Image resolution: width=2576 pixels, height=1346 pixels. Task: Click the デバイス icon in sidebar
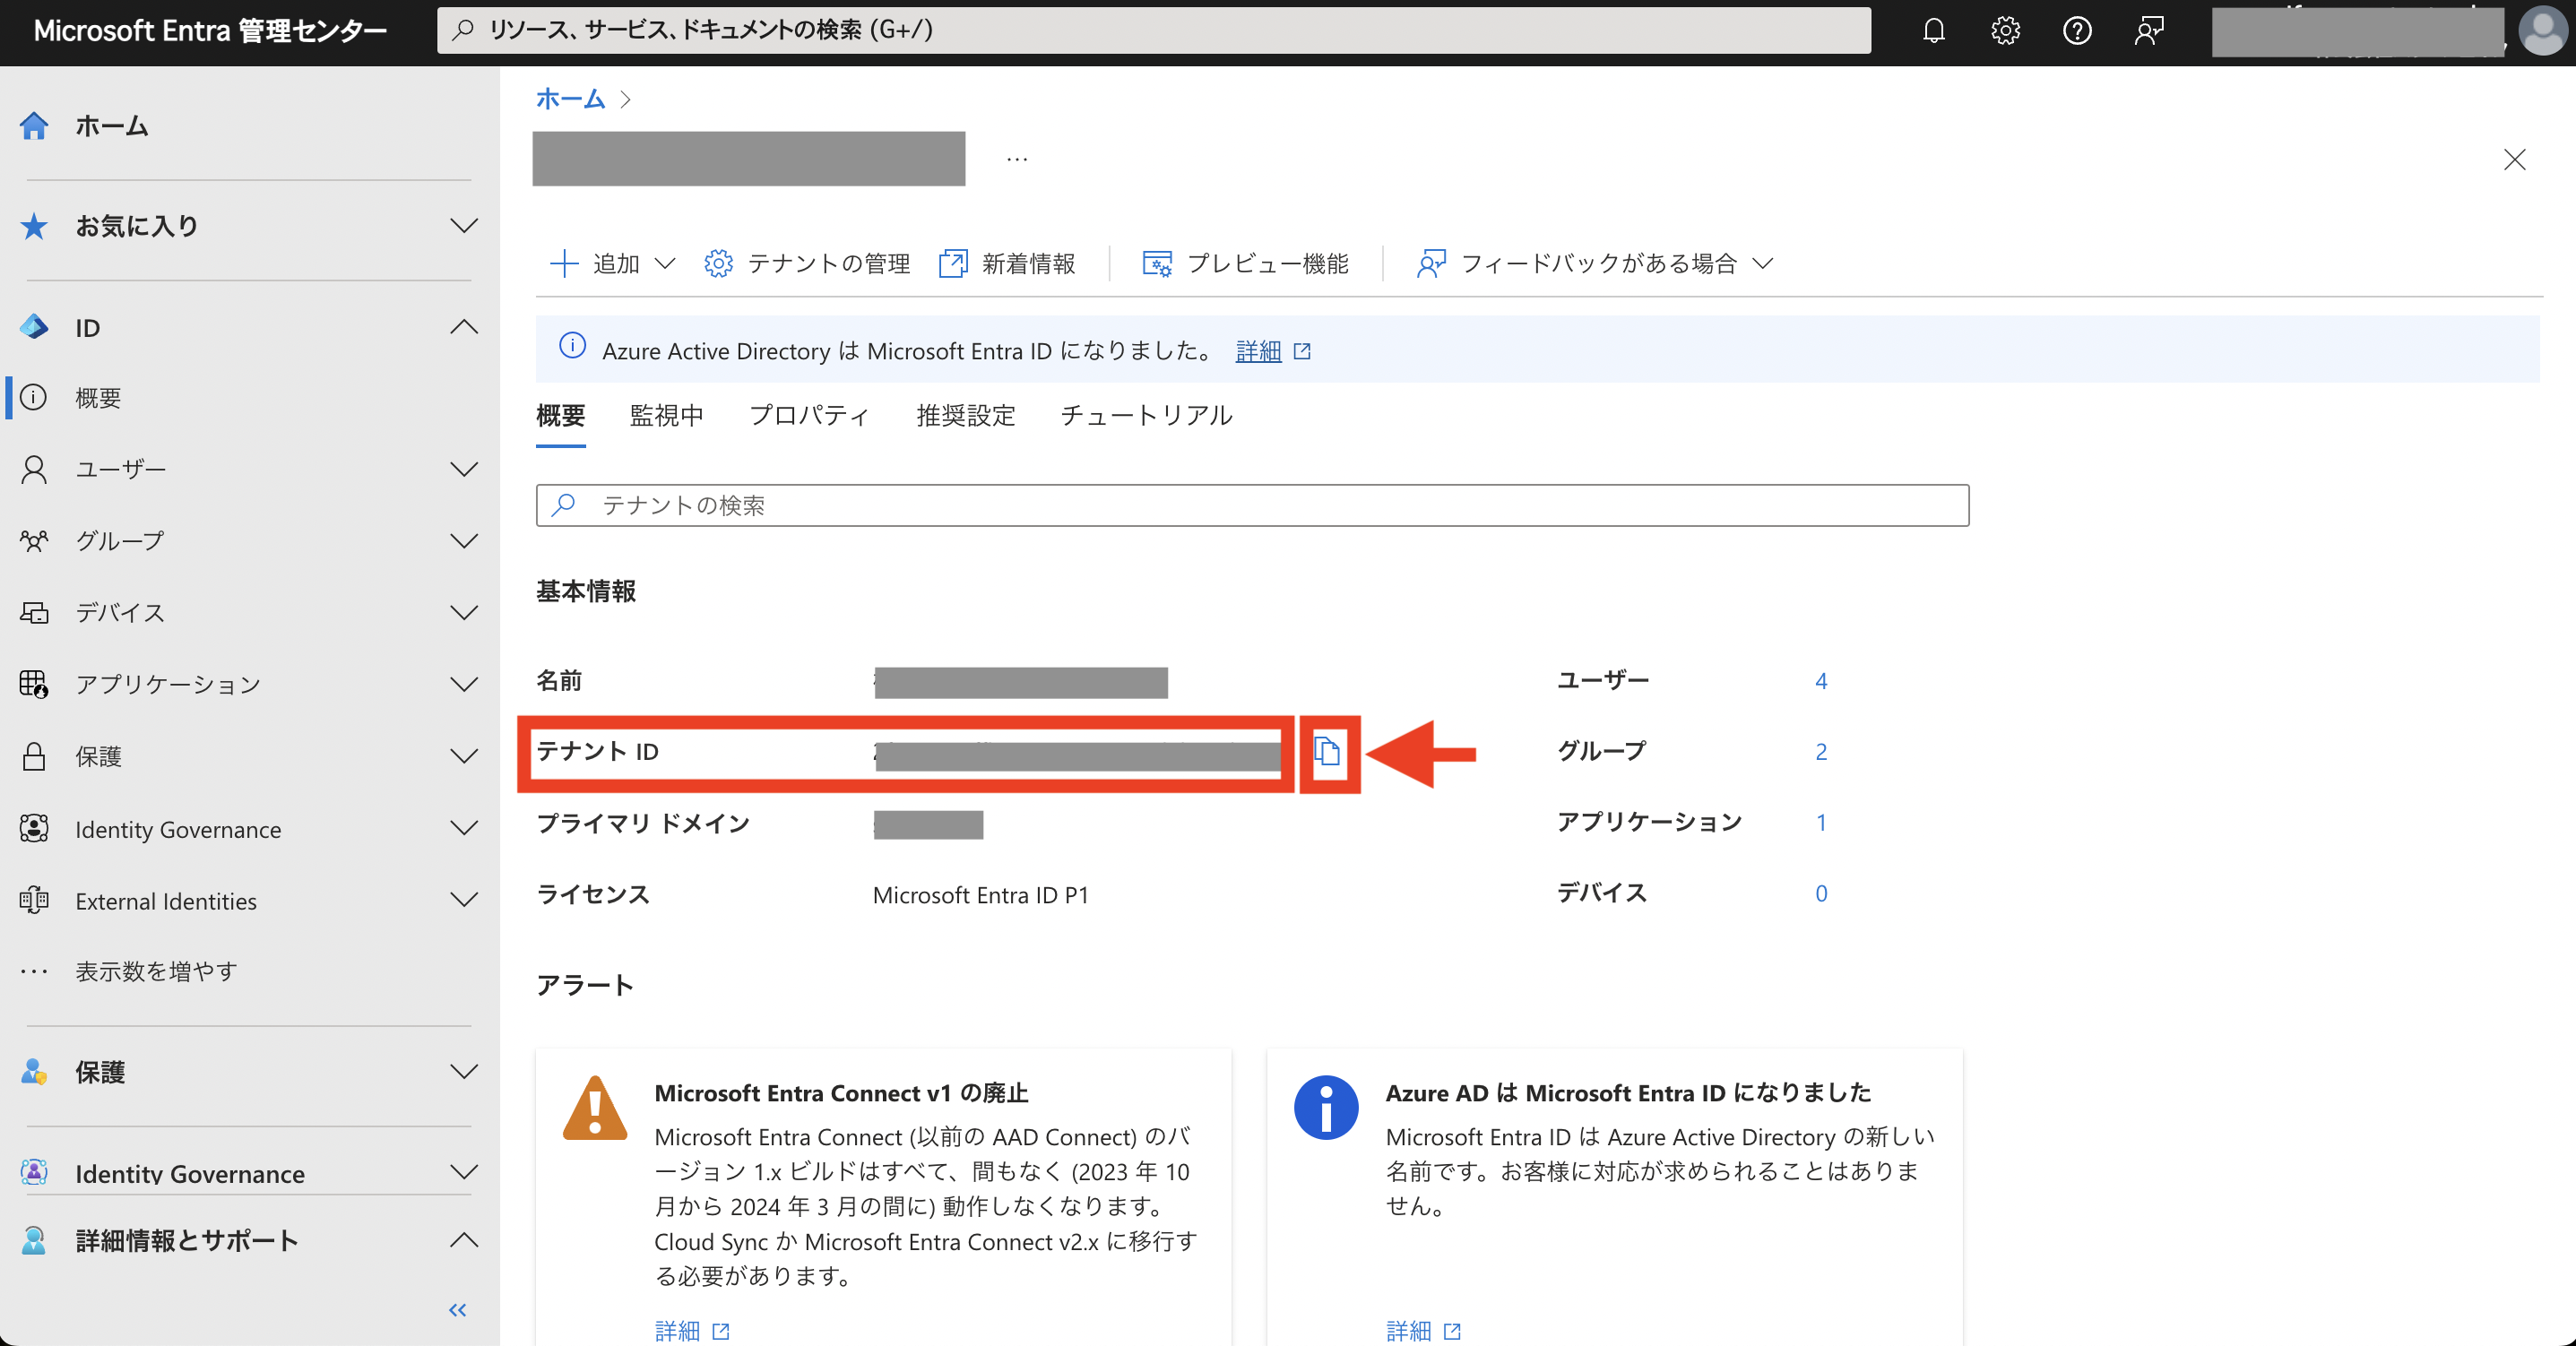point(34,612)
